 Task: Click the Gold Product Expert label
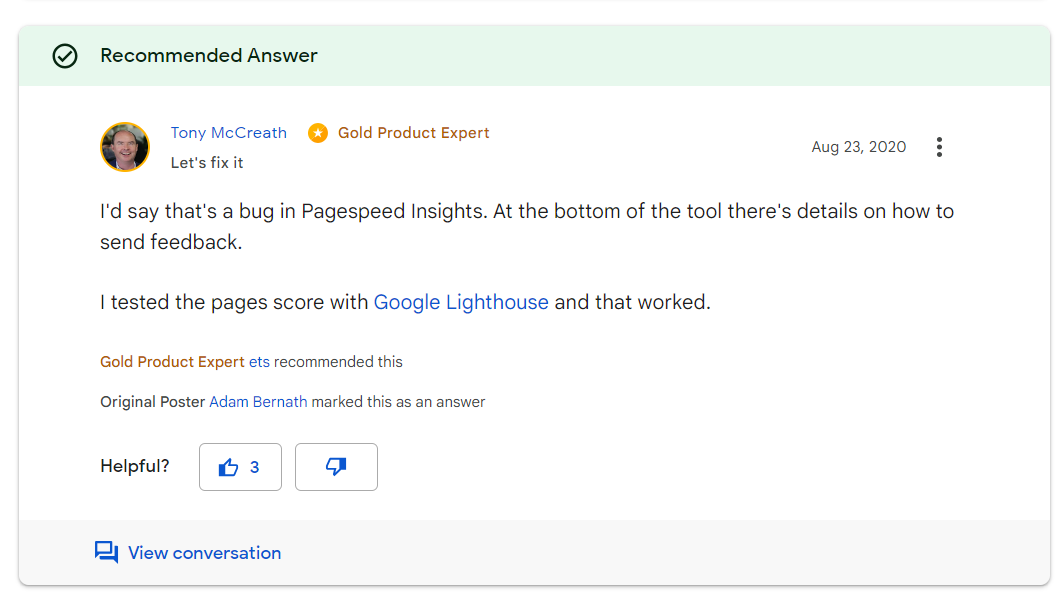(414, 132)
